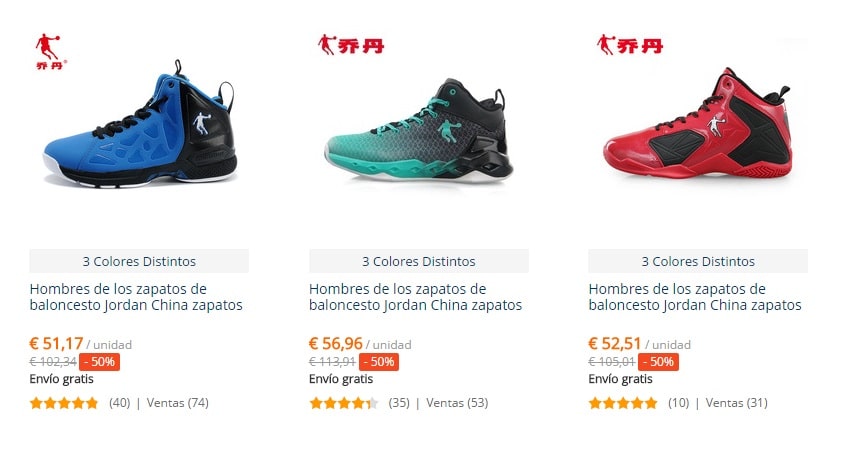The height and width of the screenshot is (450, 845).
Task: Click the five-star rating with 40 reviews
Action: (x=64, y=403)
